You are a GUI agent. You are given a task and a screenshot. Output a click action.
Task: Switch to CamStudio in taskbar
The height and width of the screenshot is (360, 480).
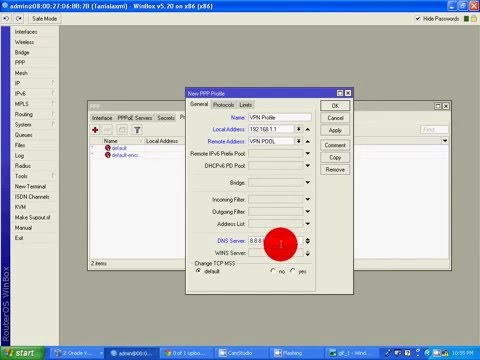242,353
